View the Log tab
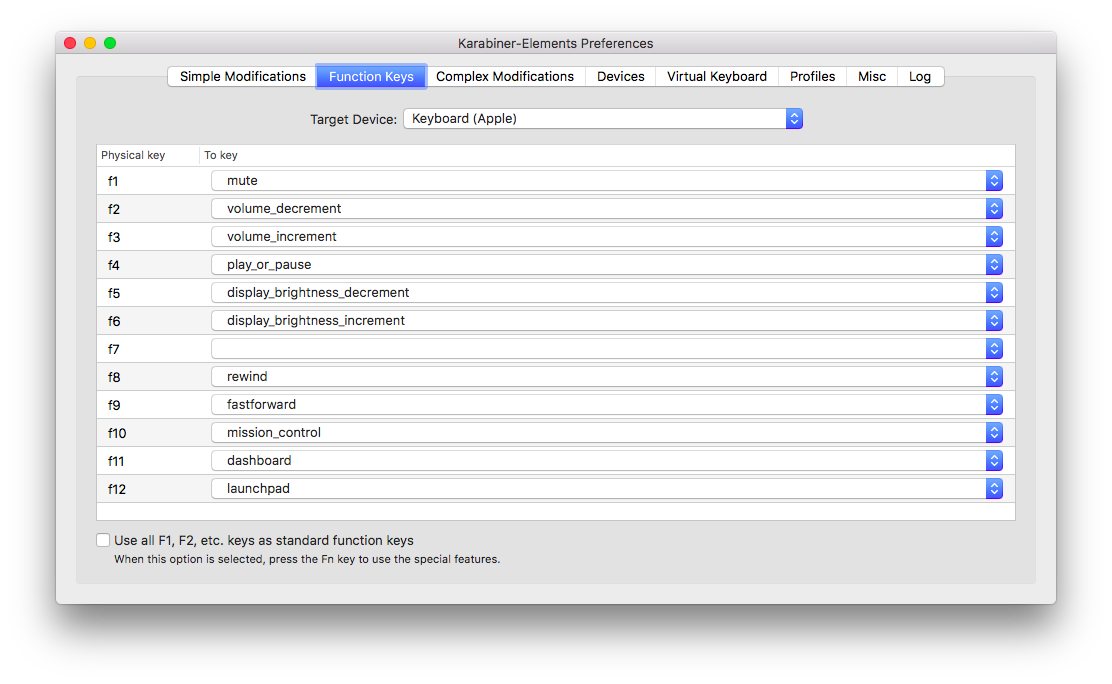1112x684 pixels. (x=920, y=77)
